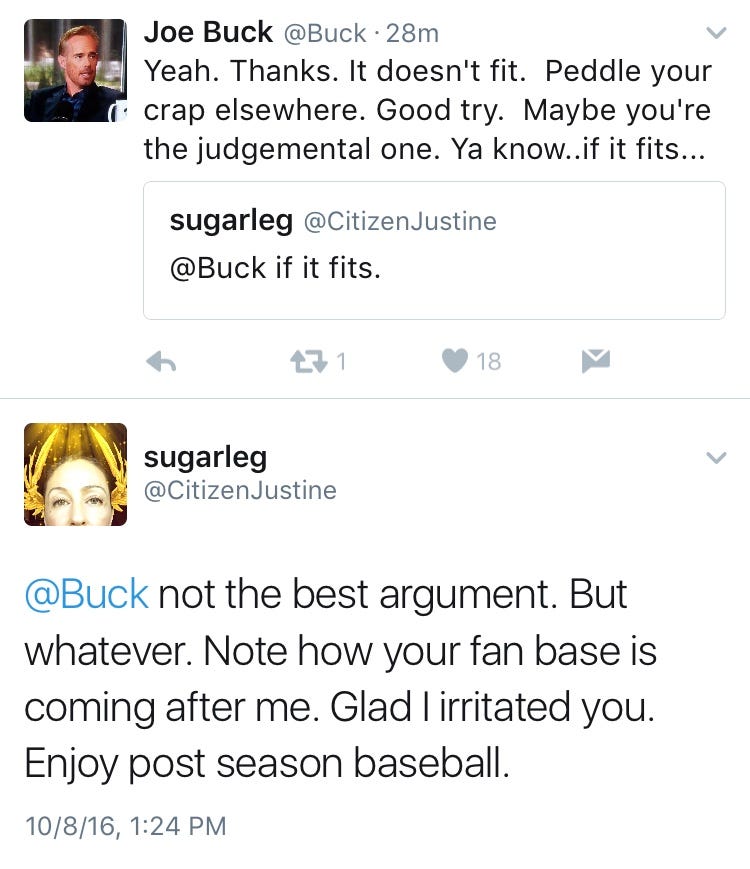This screenshot has width=750, height=869.
Task: Expand options chevron on Joe Buck's tweet
Action: coord(716,33)
